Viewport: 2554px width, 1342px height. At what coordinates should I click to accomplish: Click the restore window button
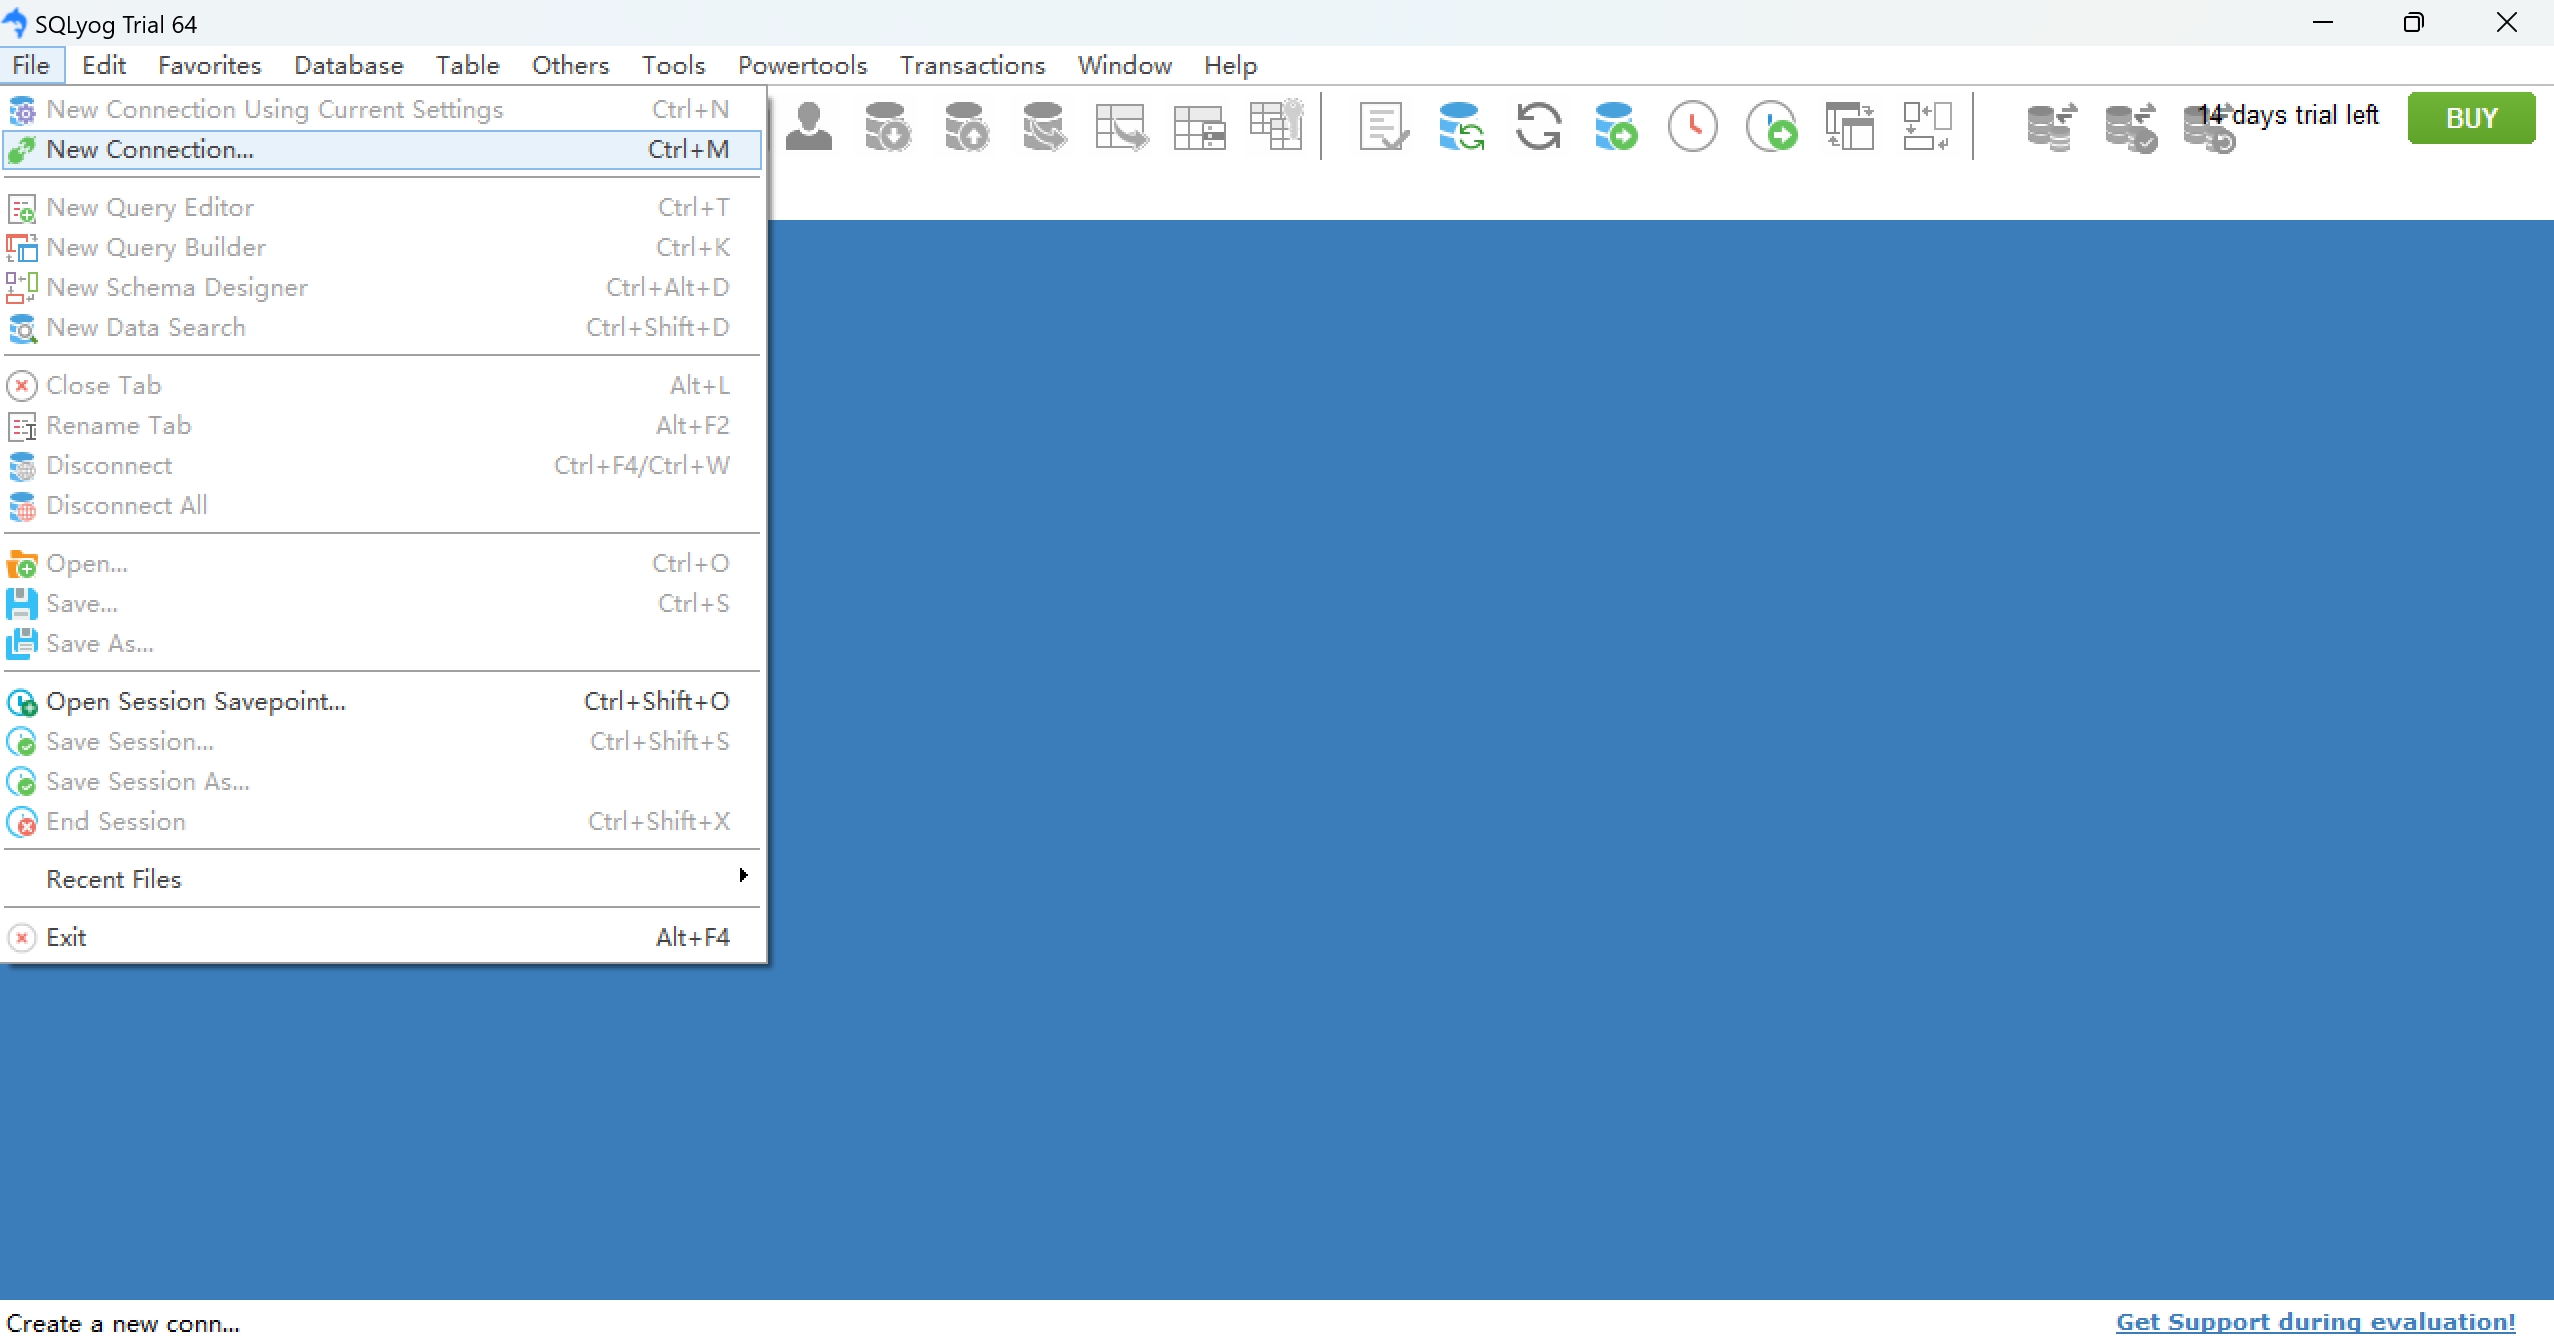(x=2414, y=23)
